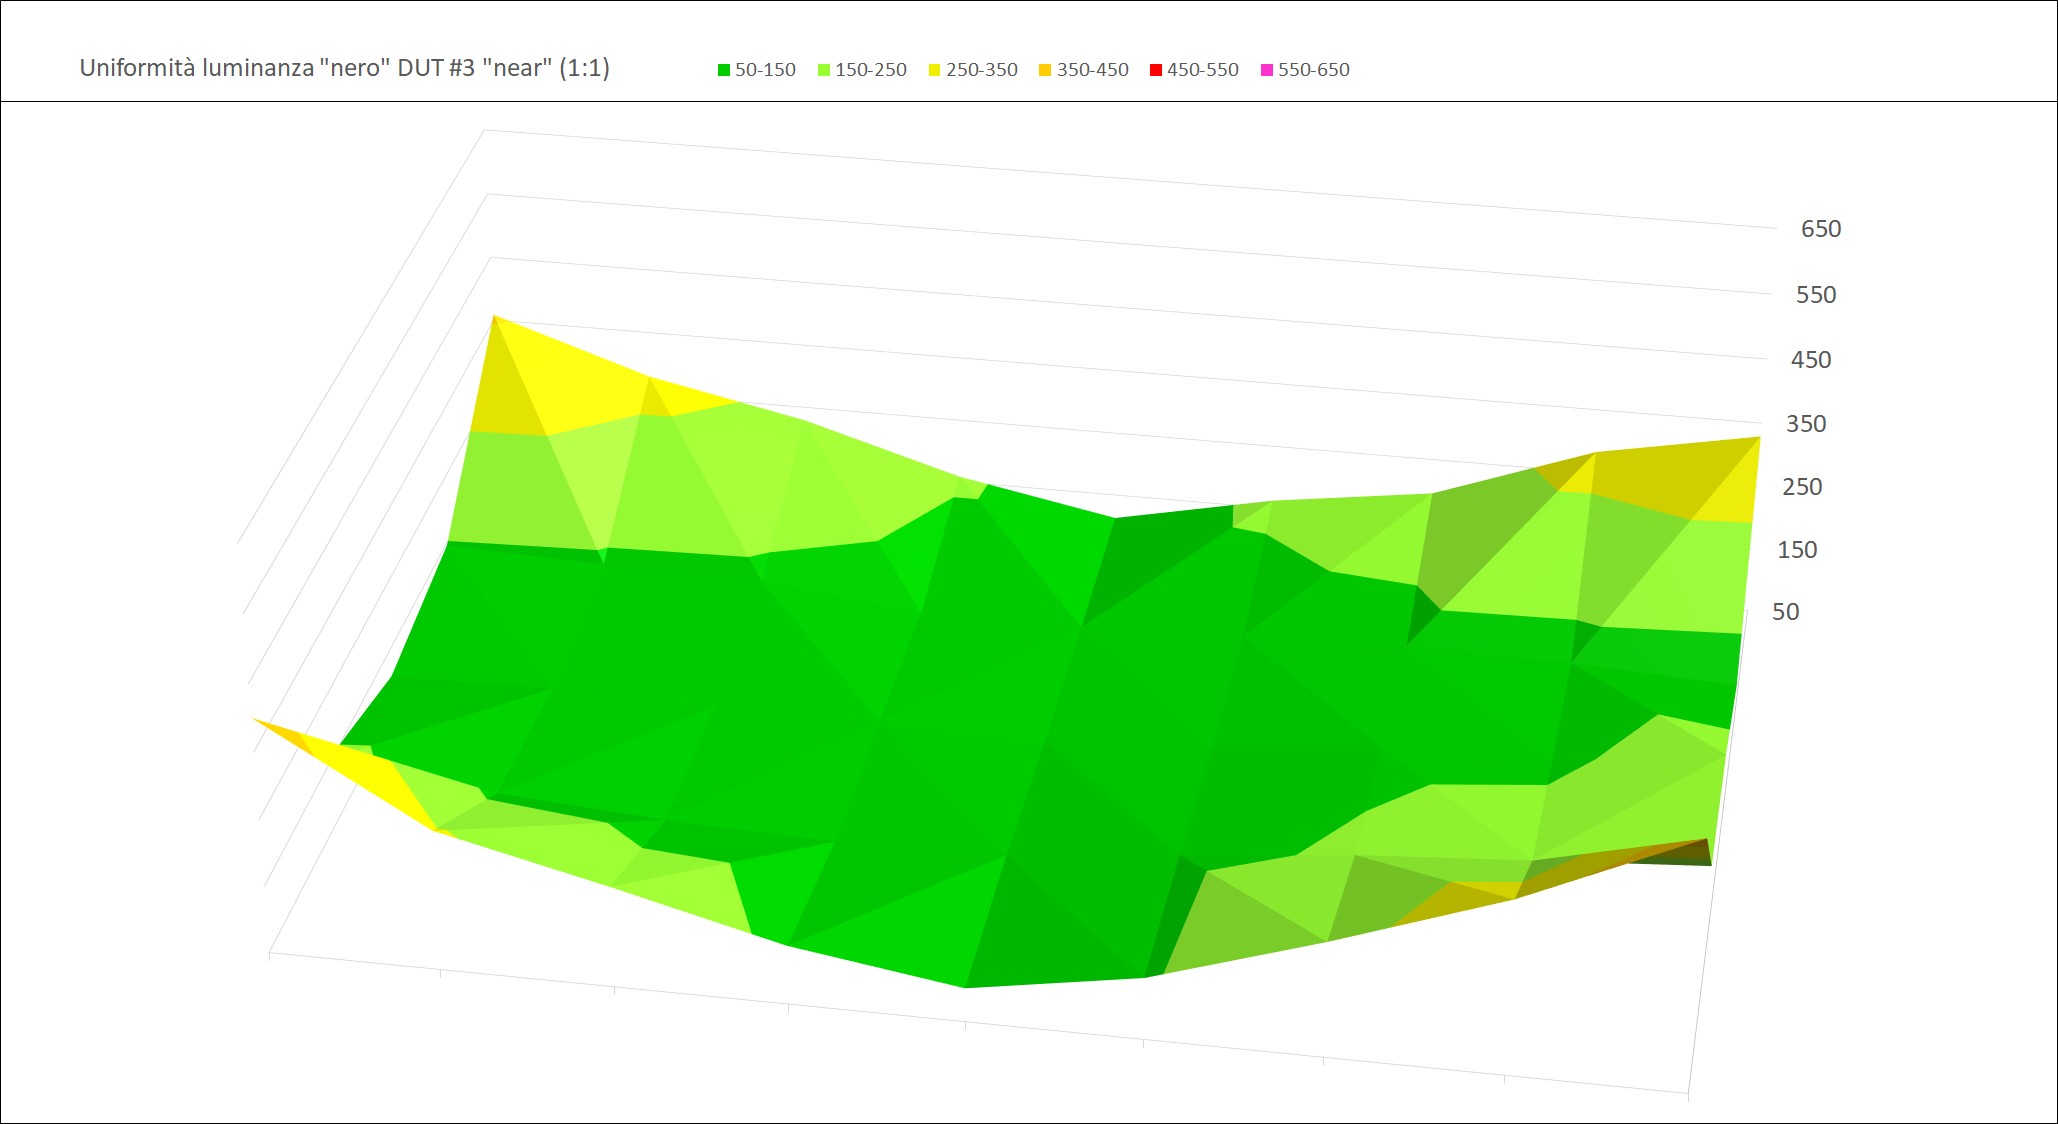
Task: Select the 650 vertical axis label
Action: click(x=1820, y=229)
